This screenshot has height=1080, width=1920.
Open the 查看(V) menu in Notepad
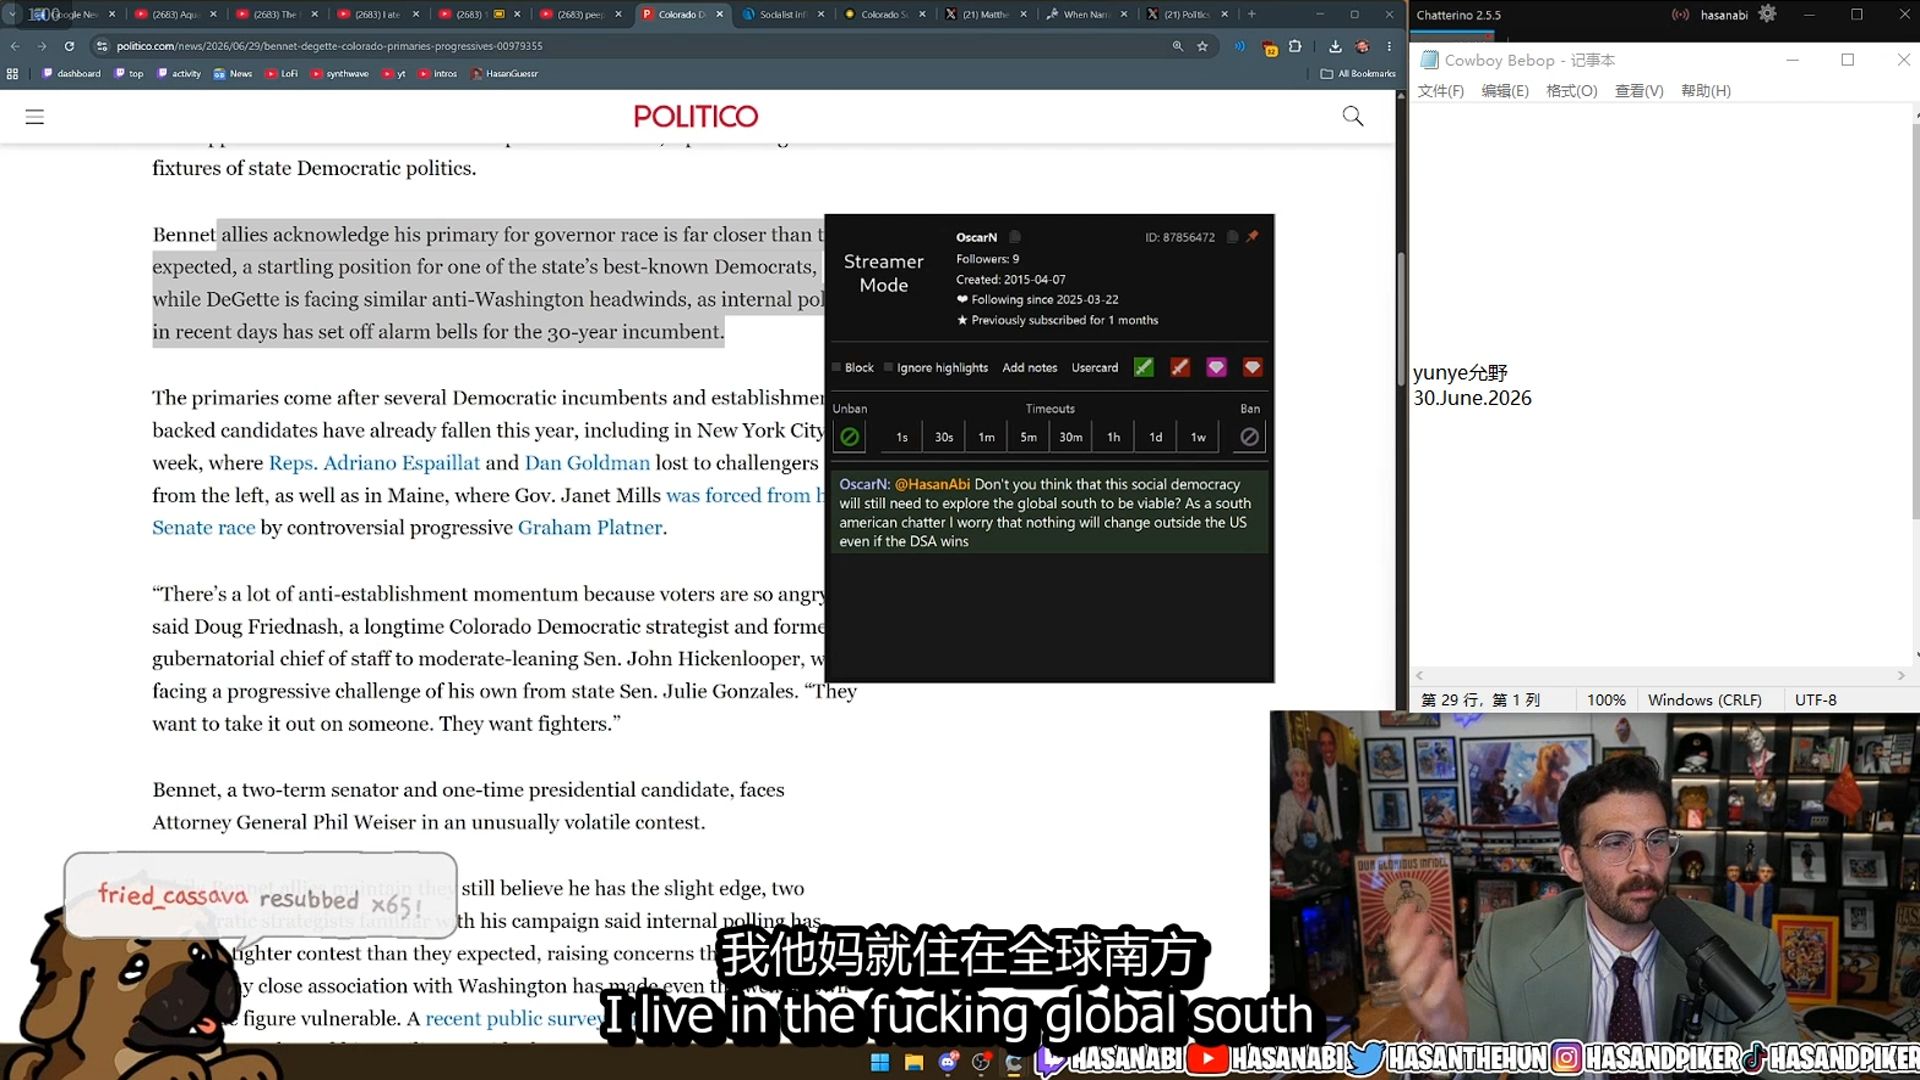(x=1639, y=91)
